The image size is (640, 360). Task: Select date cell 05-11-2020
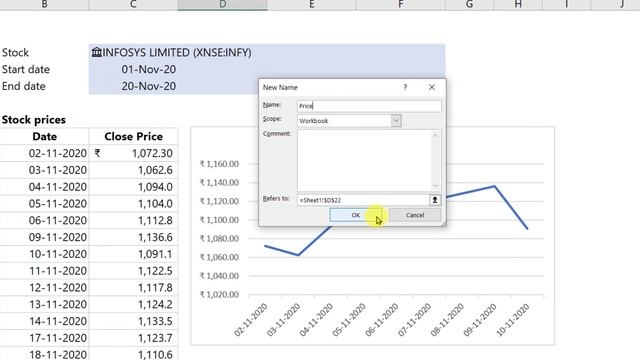(44, 203)
